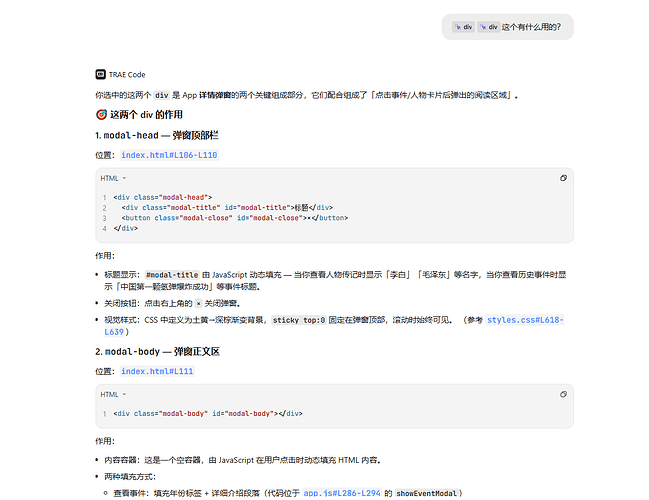Click the bullet starting 视觉样式
Screen dimensions: 649x500
tap(334, 326)
